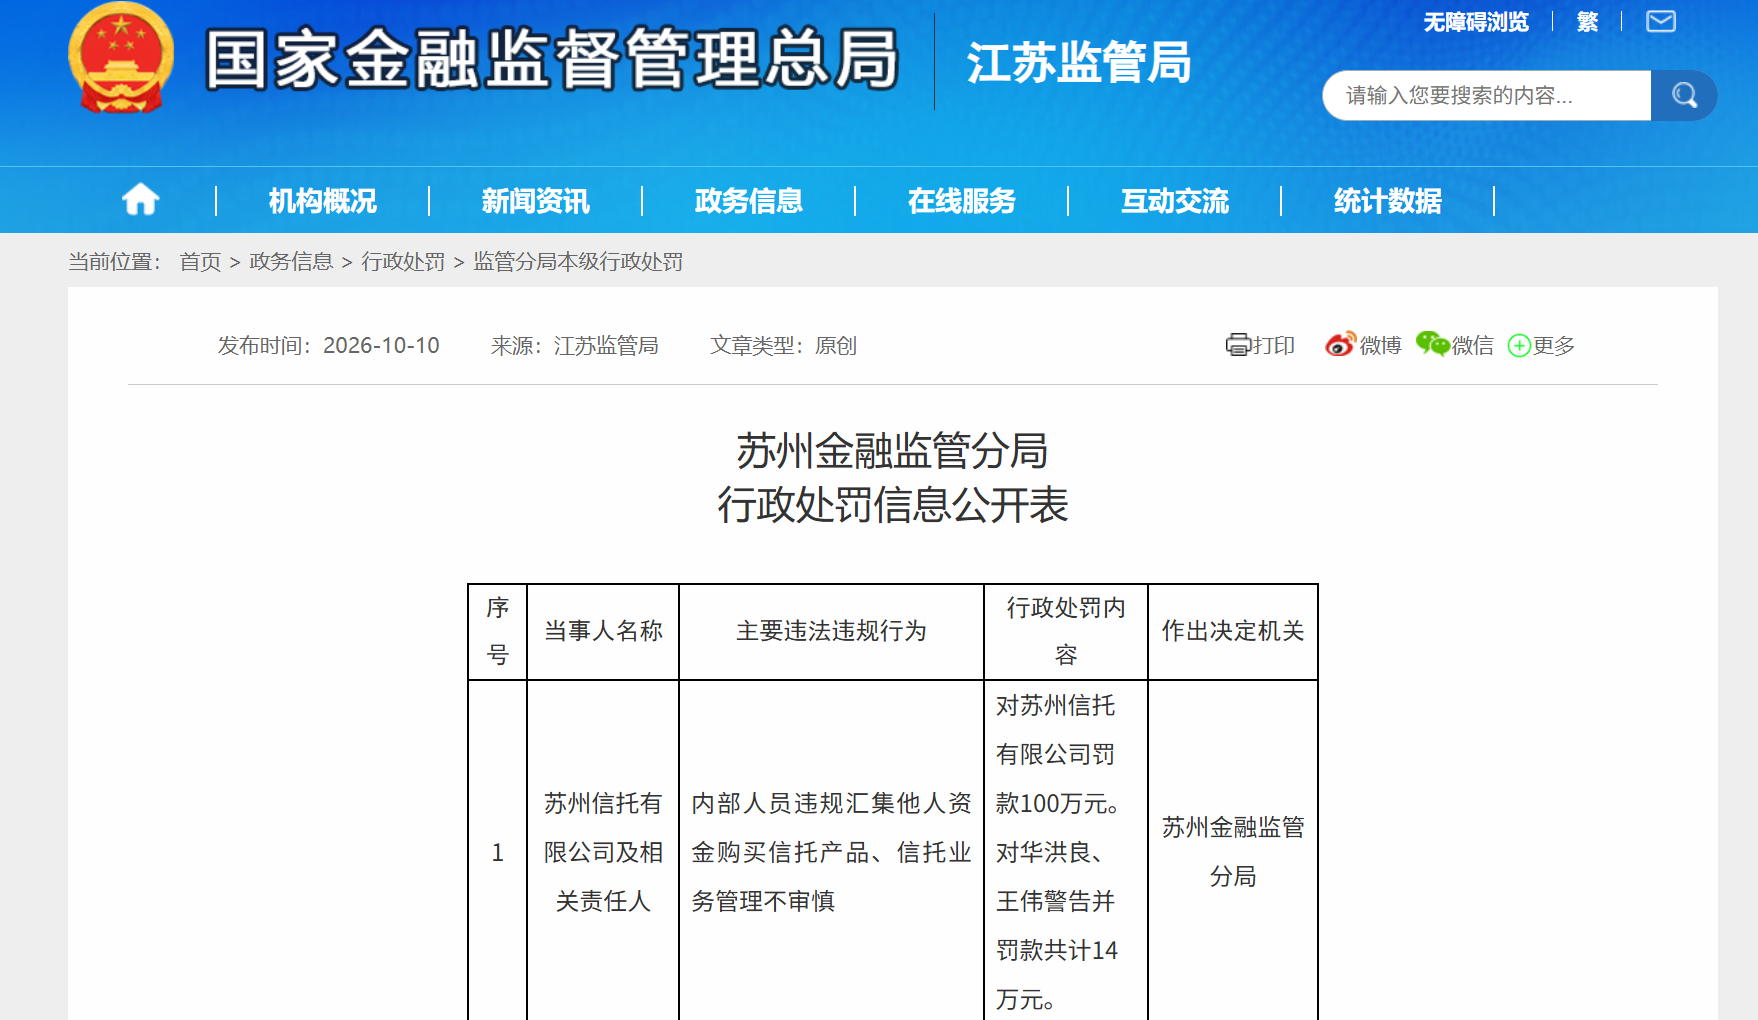Click the violation description table cell
This screenshot has width=1758, height=1020.
coord(831,852)
